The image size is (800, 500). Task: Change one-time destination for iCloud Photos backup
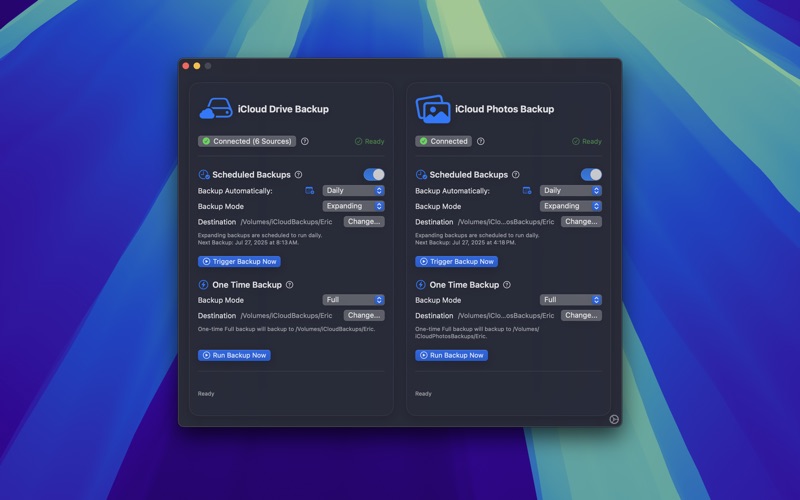(x=581, y=315)
